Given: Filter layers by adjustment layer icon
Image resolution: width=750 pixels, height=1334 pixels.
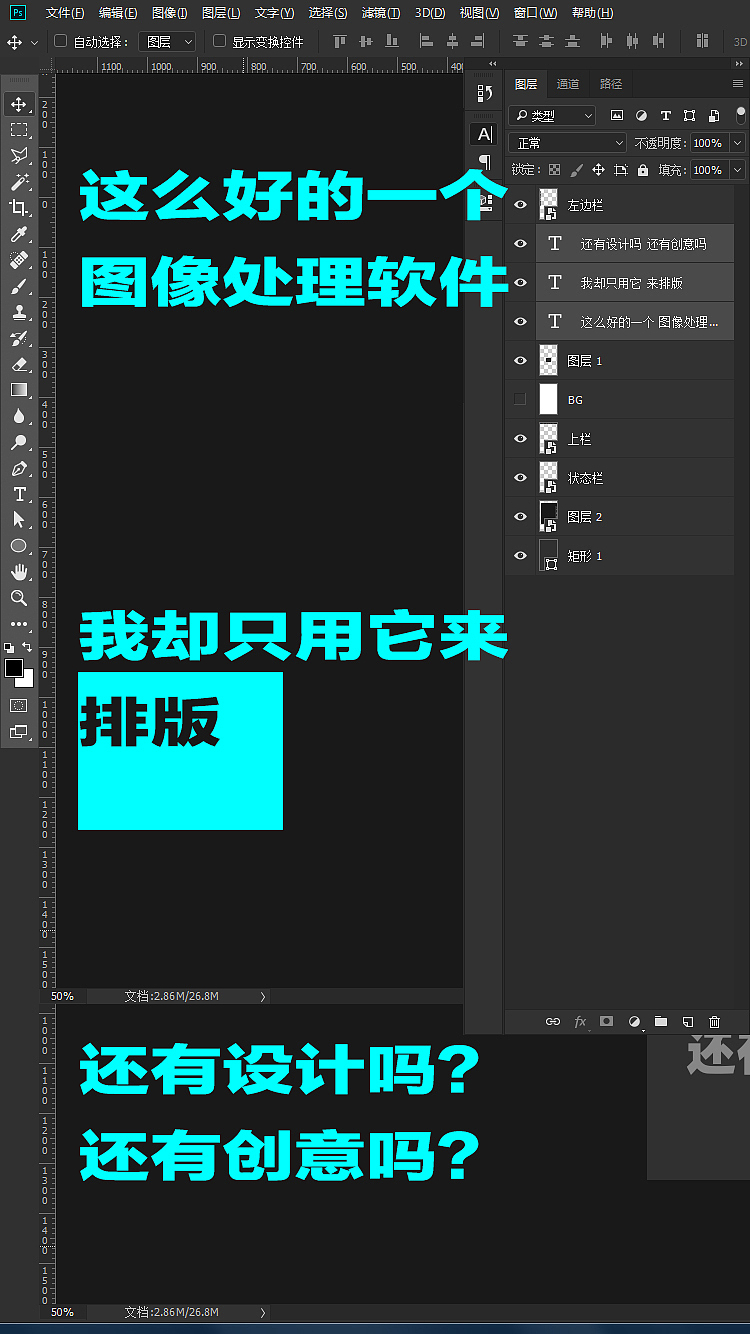Looking at the screenshot, I should (x=641, y=116).
